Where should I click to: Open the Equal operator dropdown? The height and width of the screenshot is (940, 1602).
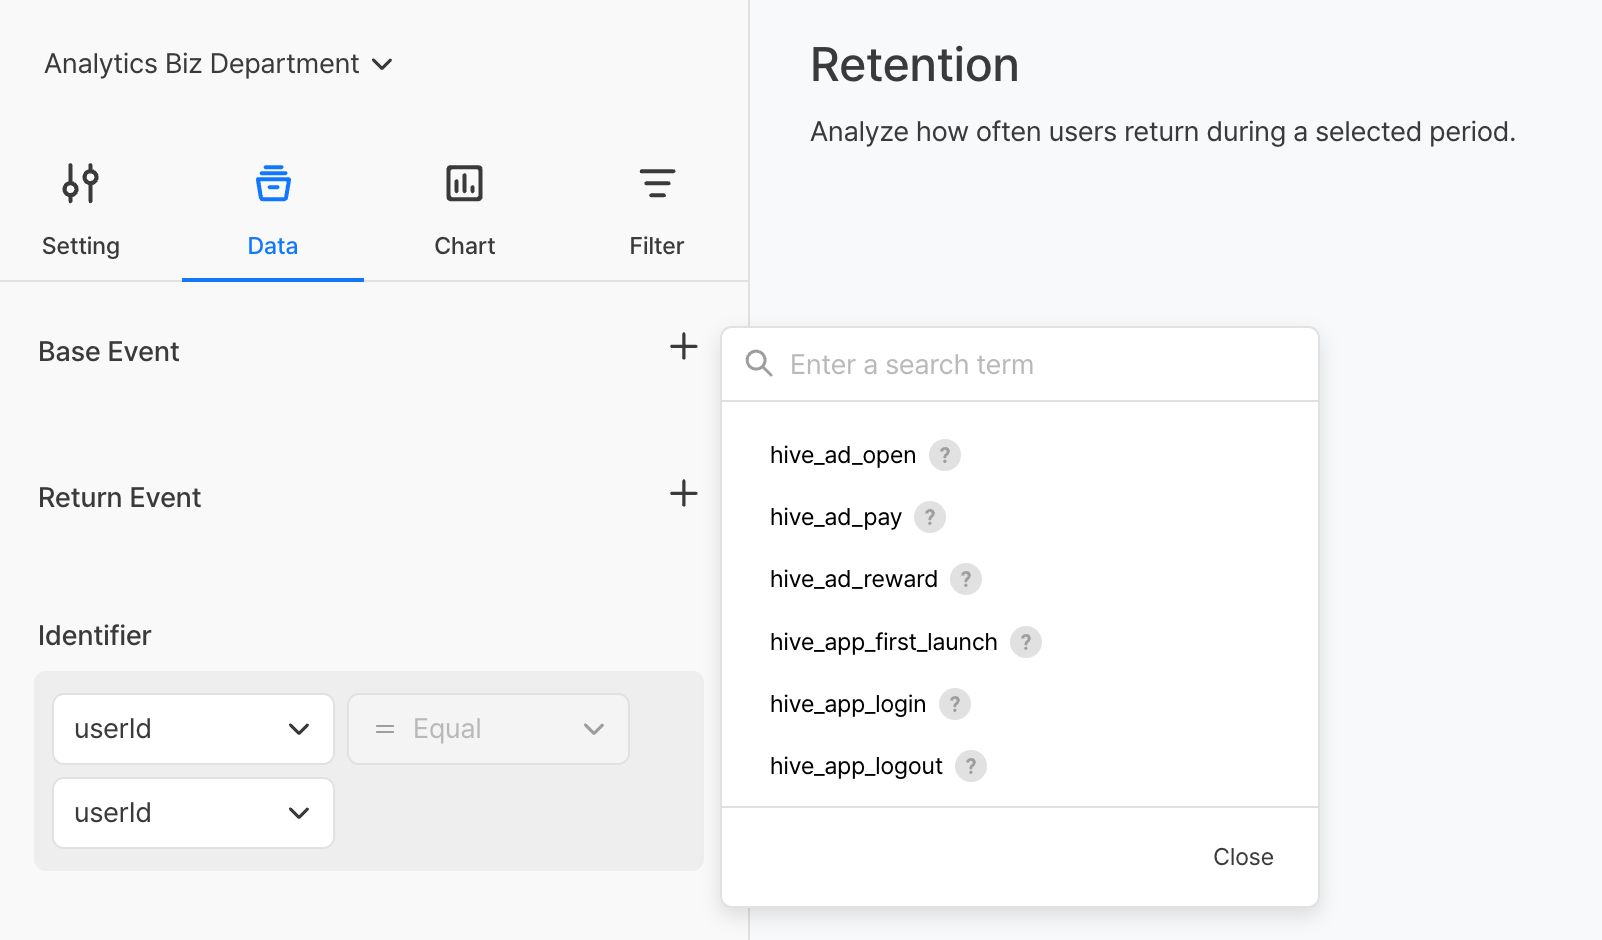click(488, 729)
